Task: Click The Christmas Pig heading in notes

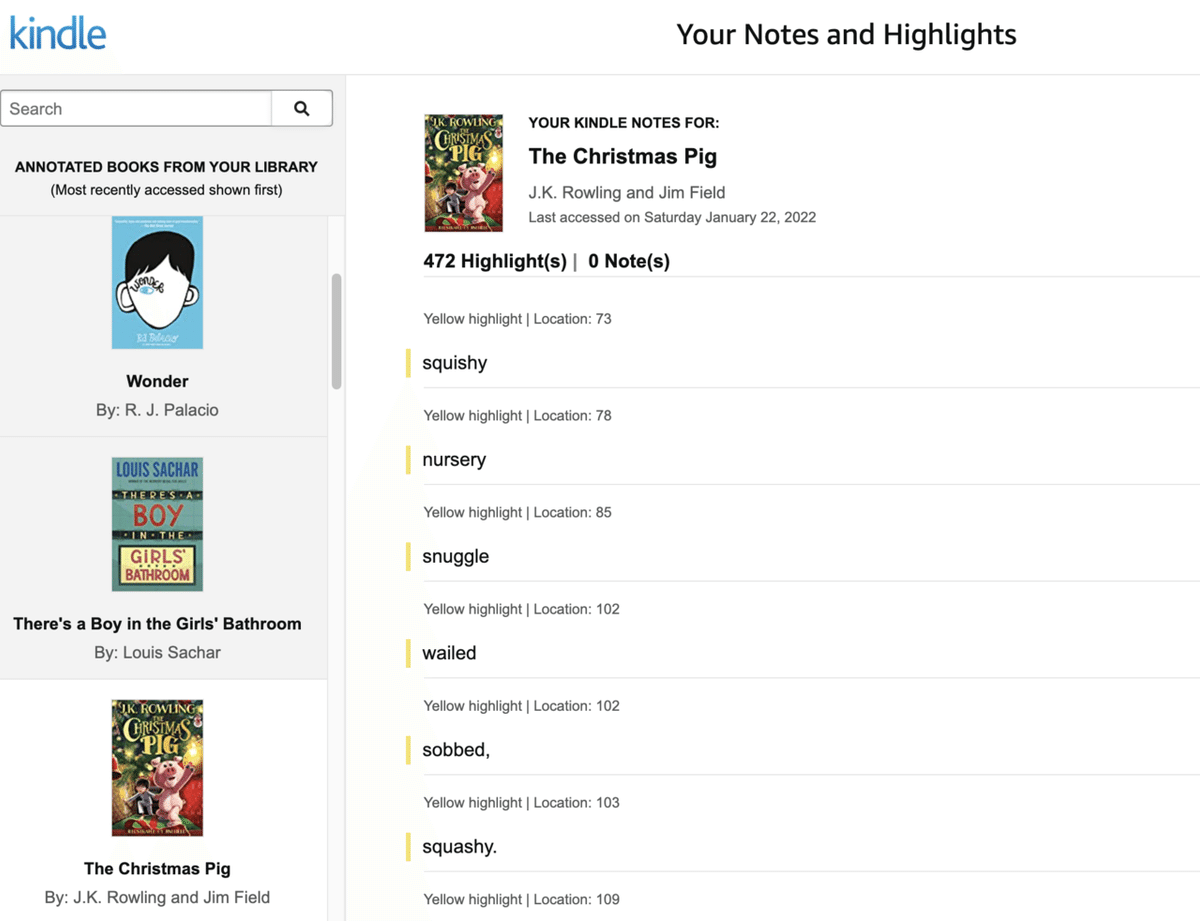Action: [623, 156]
